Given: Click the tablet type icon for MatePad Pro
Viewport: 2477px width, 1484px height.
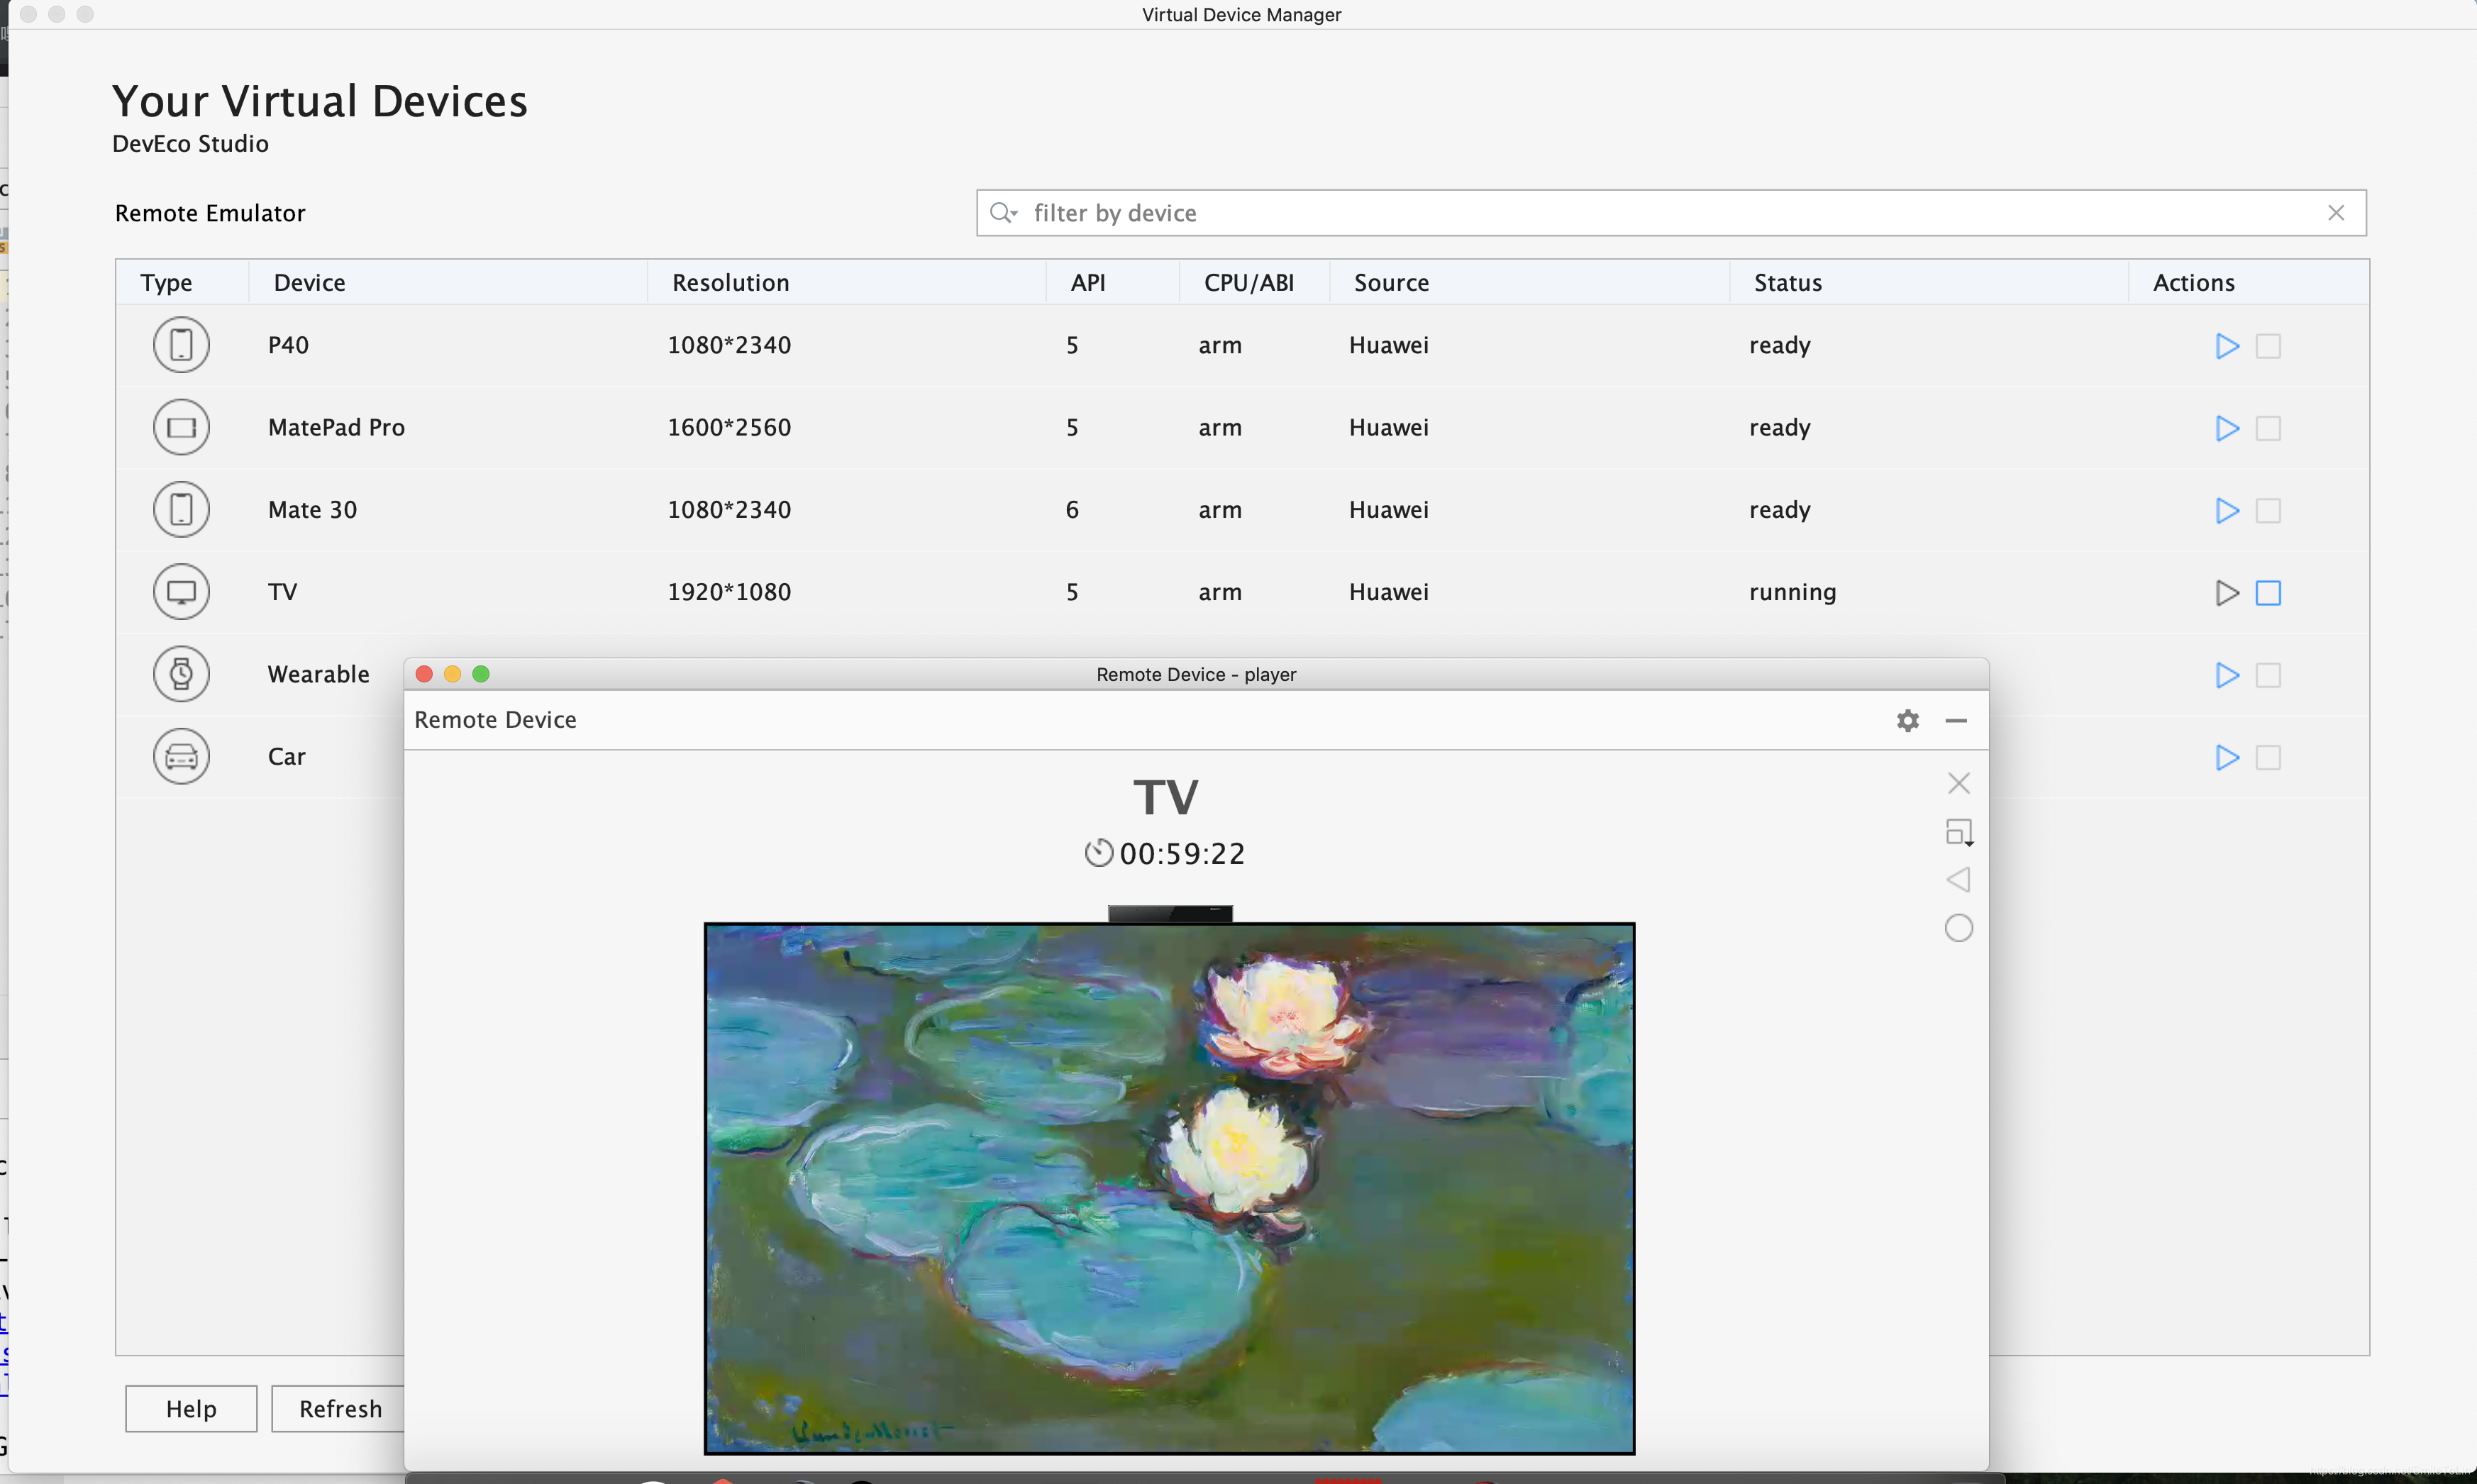Looking at the screenshot, I should point(181,427).
